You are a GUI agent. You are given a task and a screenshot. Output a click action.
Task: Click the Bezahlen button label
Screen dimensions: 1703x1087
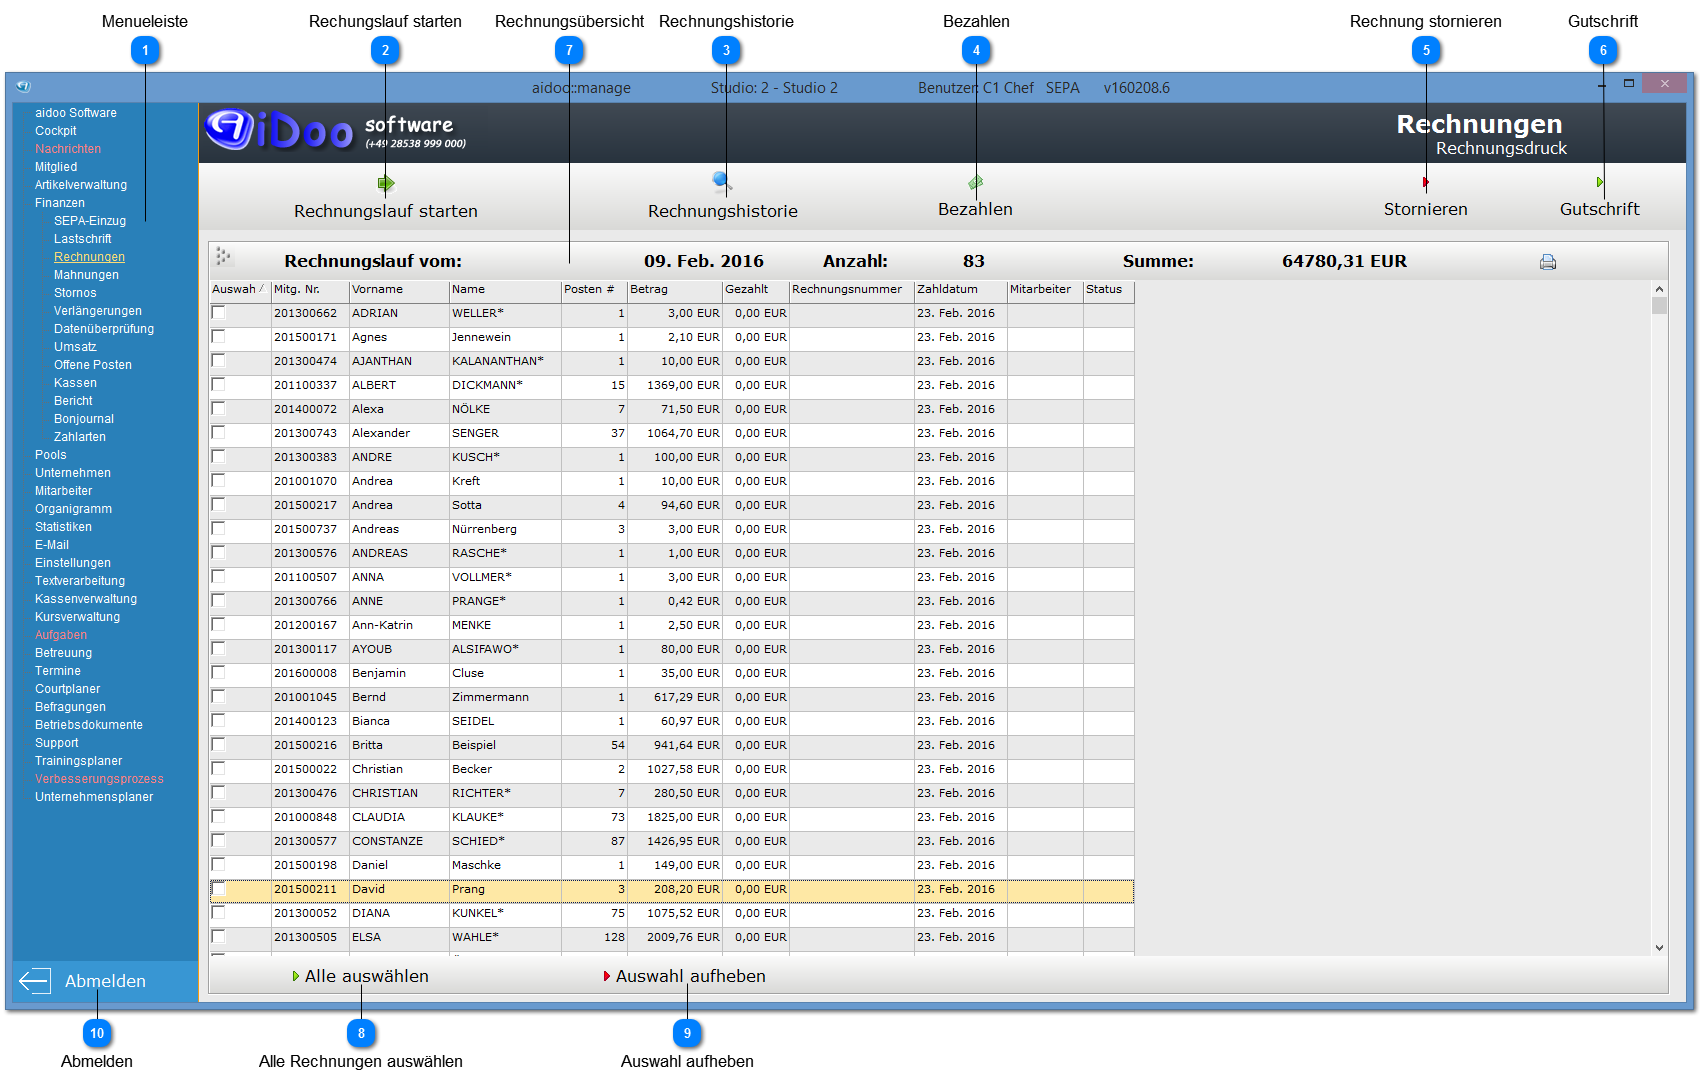point(975,209)
